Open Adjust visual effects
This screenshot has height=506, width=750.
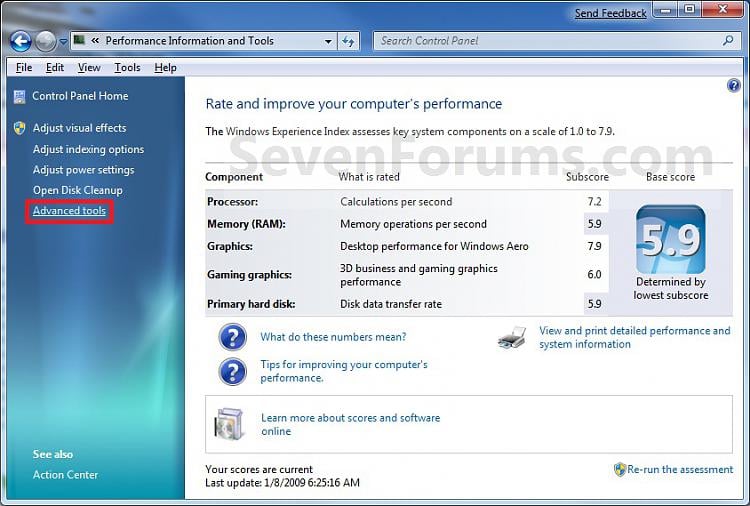(x=79, y=128)
